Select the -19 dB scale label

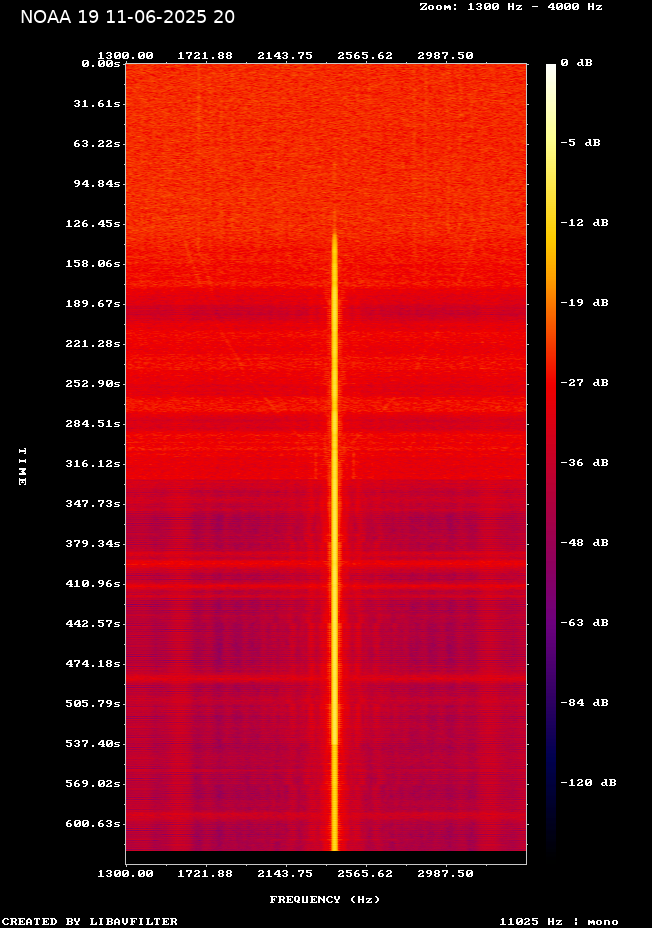(x=585, y=302)
